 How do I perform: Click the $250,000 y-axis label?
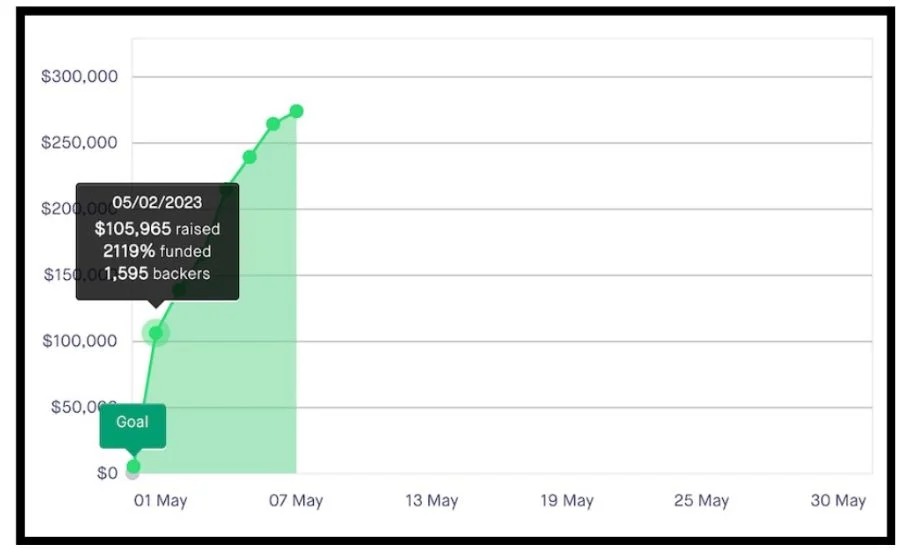point(80,143)
